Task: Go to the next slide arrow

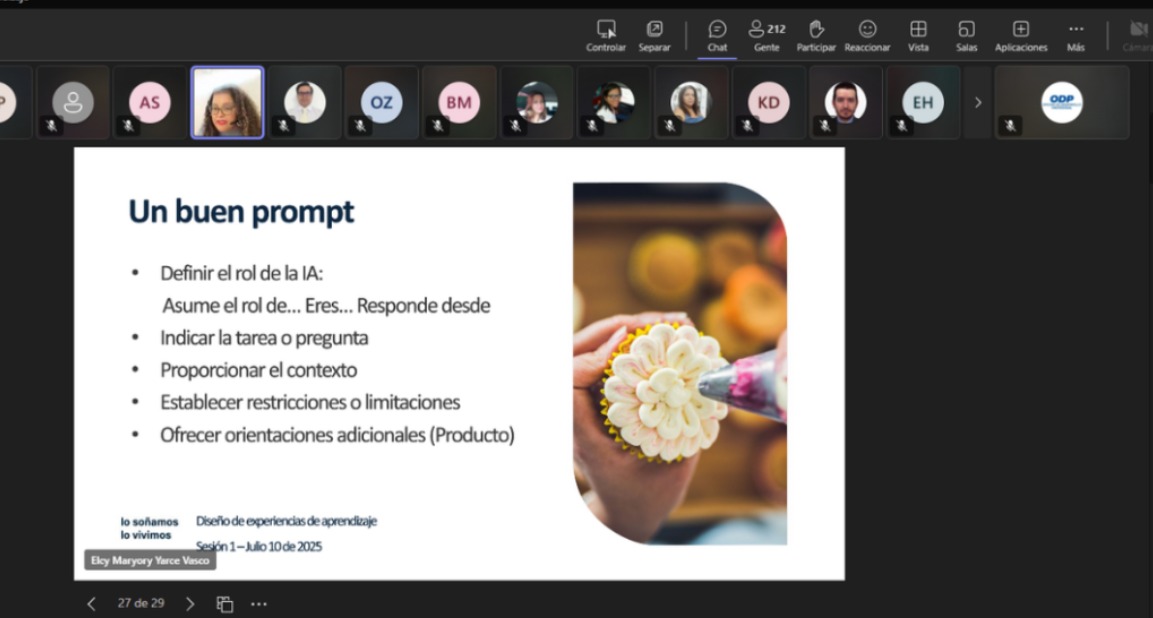Action: point(190,604)
